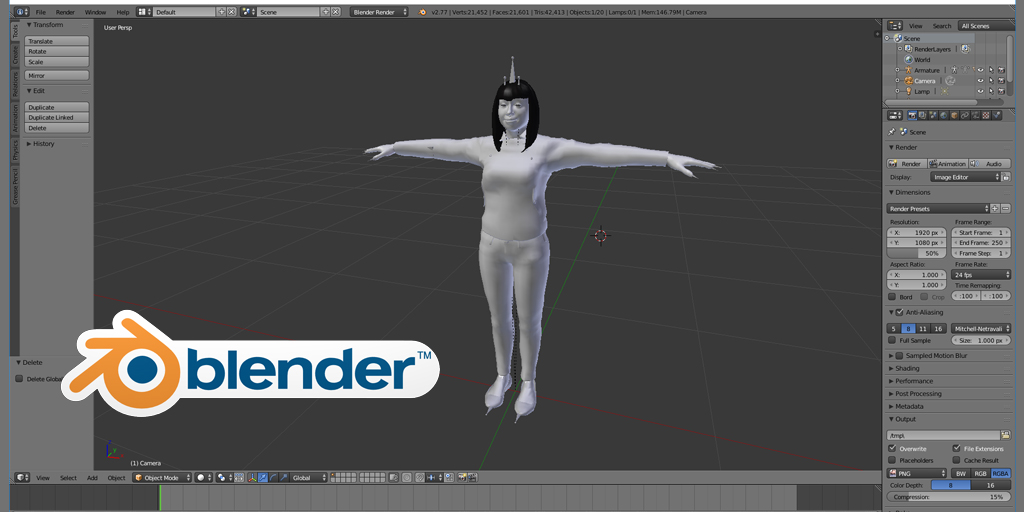1024x512 pixels.
Task: Open the Add menu in viewport header
Action: [x=92, y=477]
